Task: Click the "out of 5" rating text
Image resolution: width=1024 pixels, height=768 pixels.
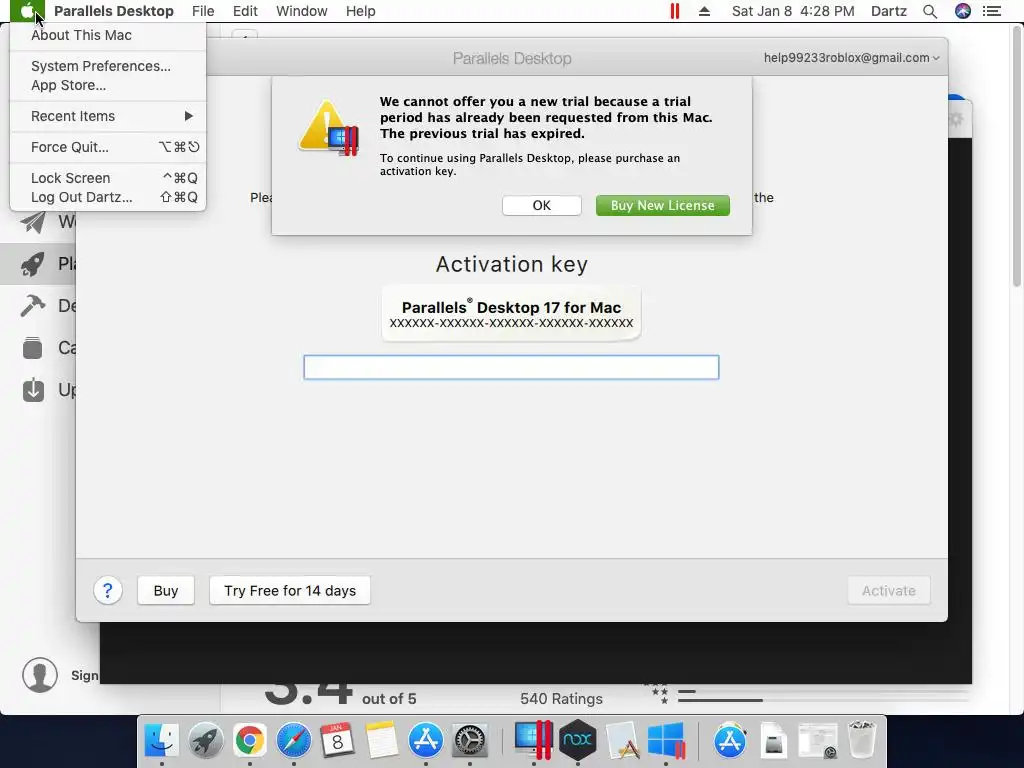Action: [389, 699]
